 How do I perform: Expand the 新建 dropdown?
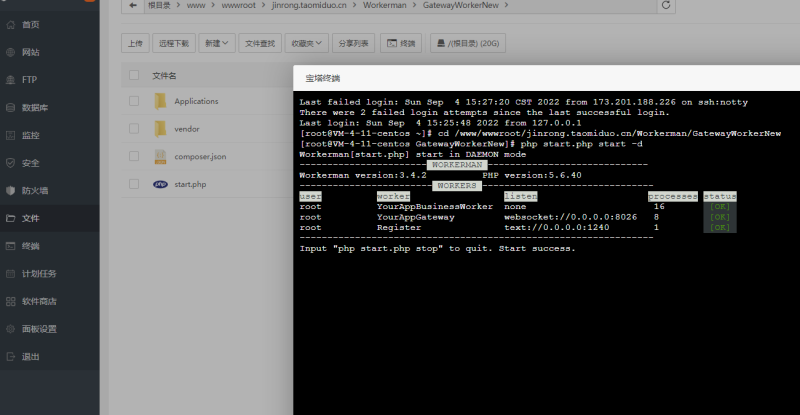point(217,43)
